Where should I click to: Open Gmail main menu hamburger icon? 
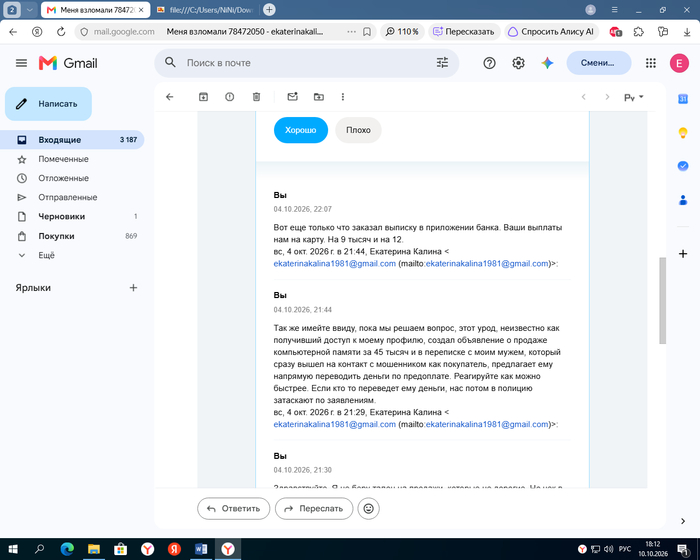pyautogui.click(x=21, y=63)
